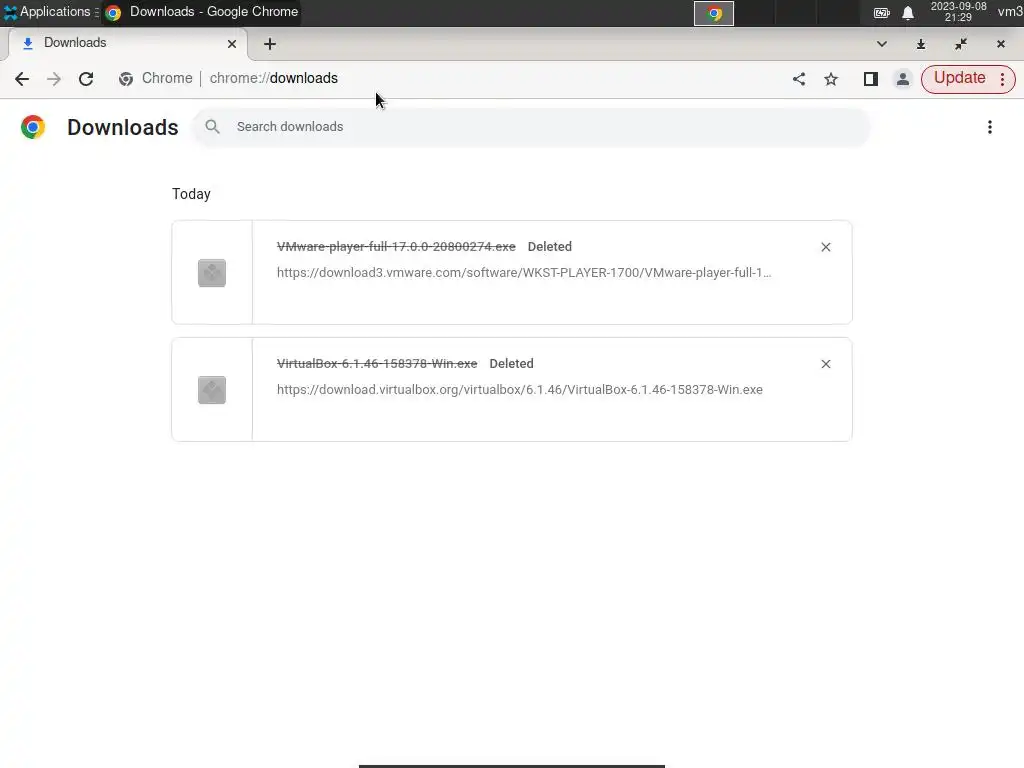Image resolution: width=1024 pixels, height=768 pixels.
Task: Open the notification bell in panel
Action: tap(908, 13)
